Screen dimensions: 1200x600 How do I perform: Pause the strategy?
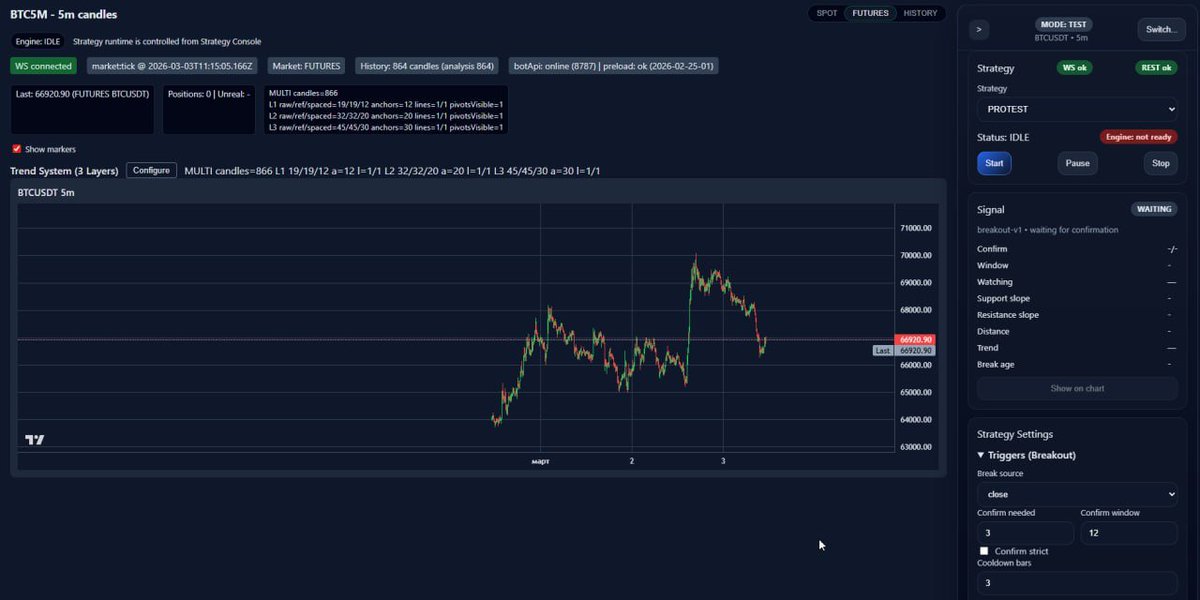pyautogui.click(x=1077, y=163)
